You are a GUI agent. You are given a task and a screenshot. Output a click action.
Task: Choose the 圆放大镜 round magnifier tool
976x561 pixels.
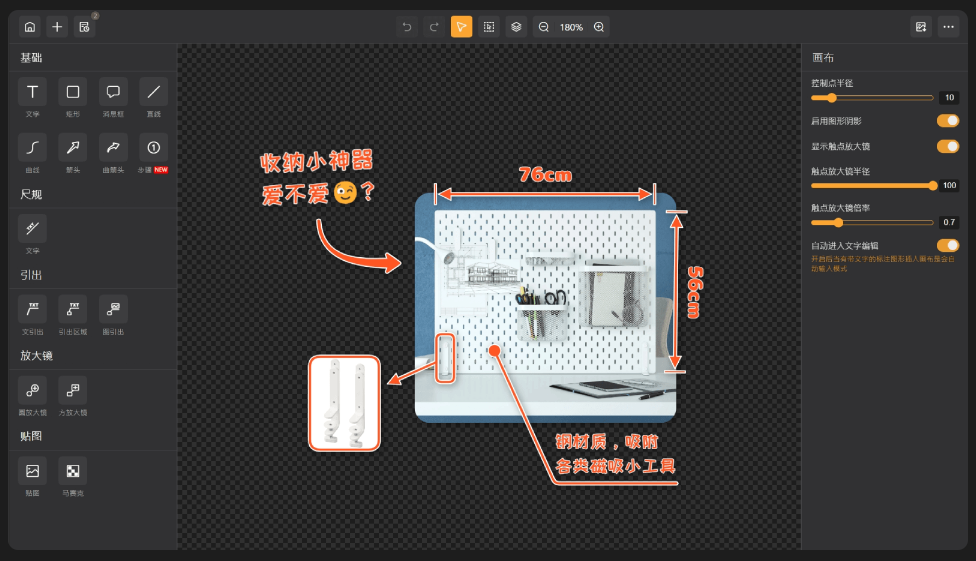[x=32, y=389]
